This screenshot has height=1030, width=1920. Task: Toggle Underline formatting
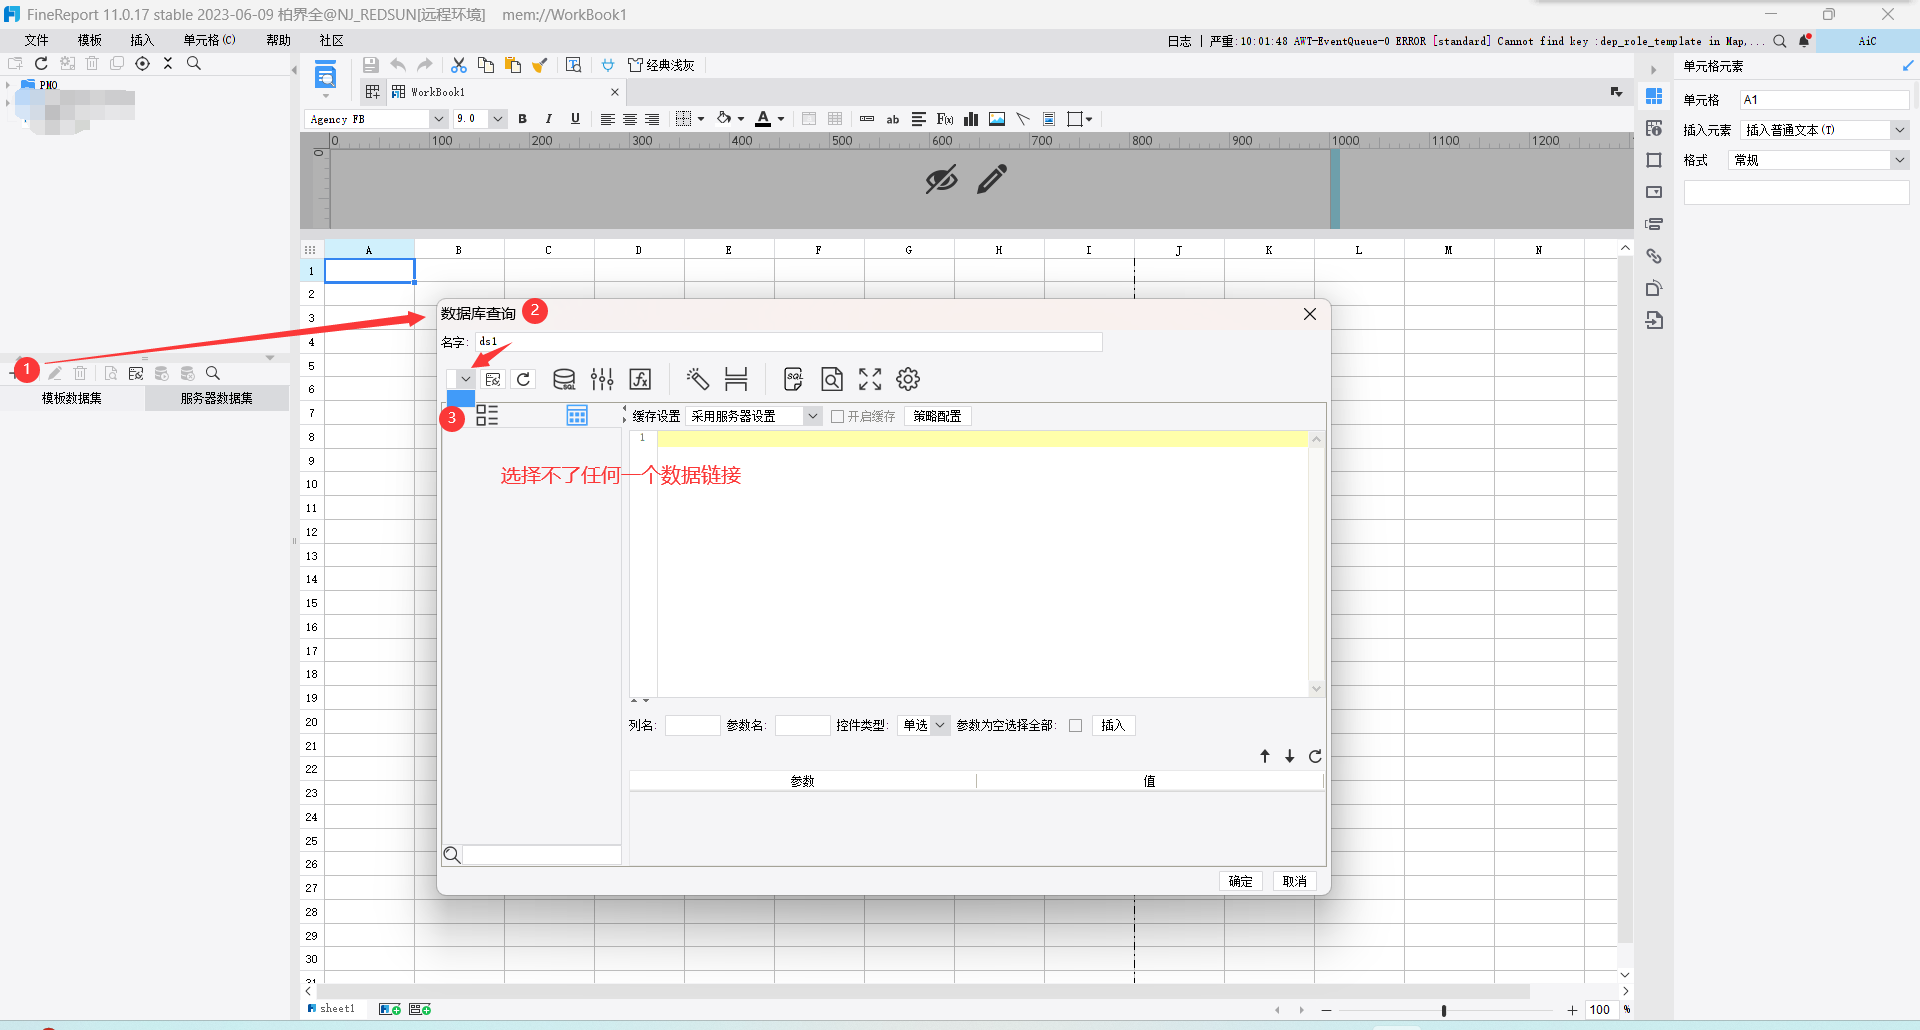click(575, 119)
